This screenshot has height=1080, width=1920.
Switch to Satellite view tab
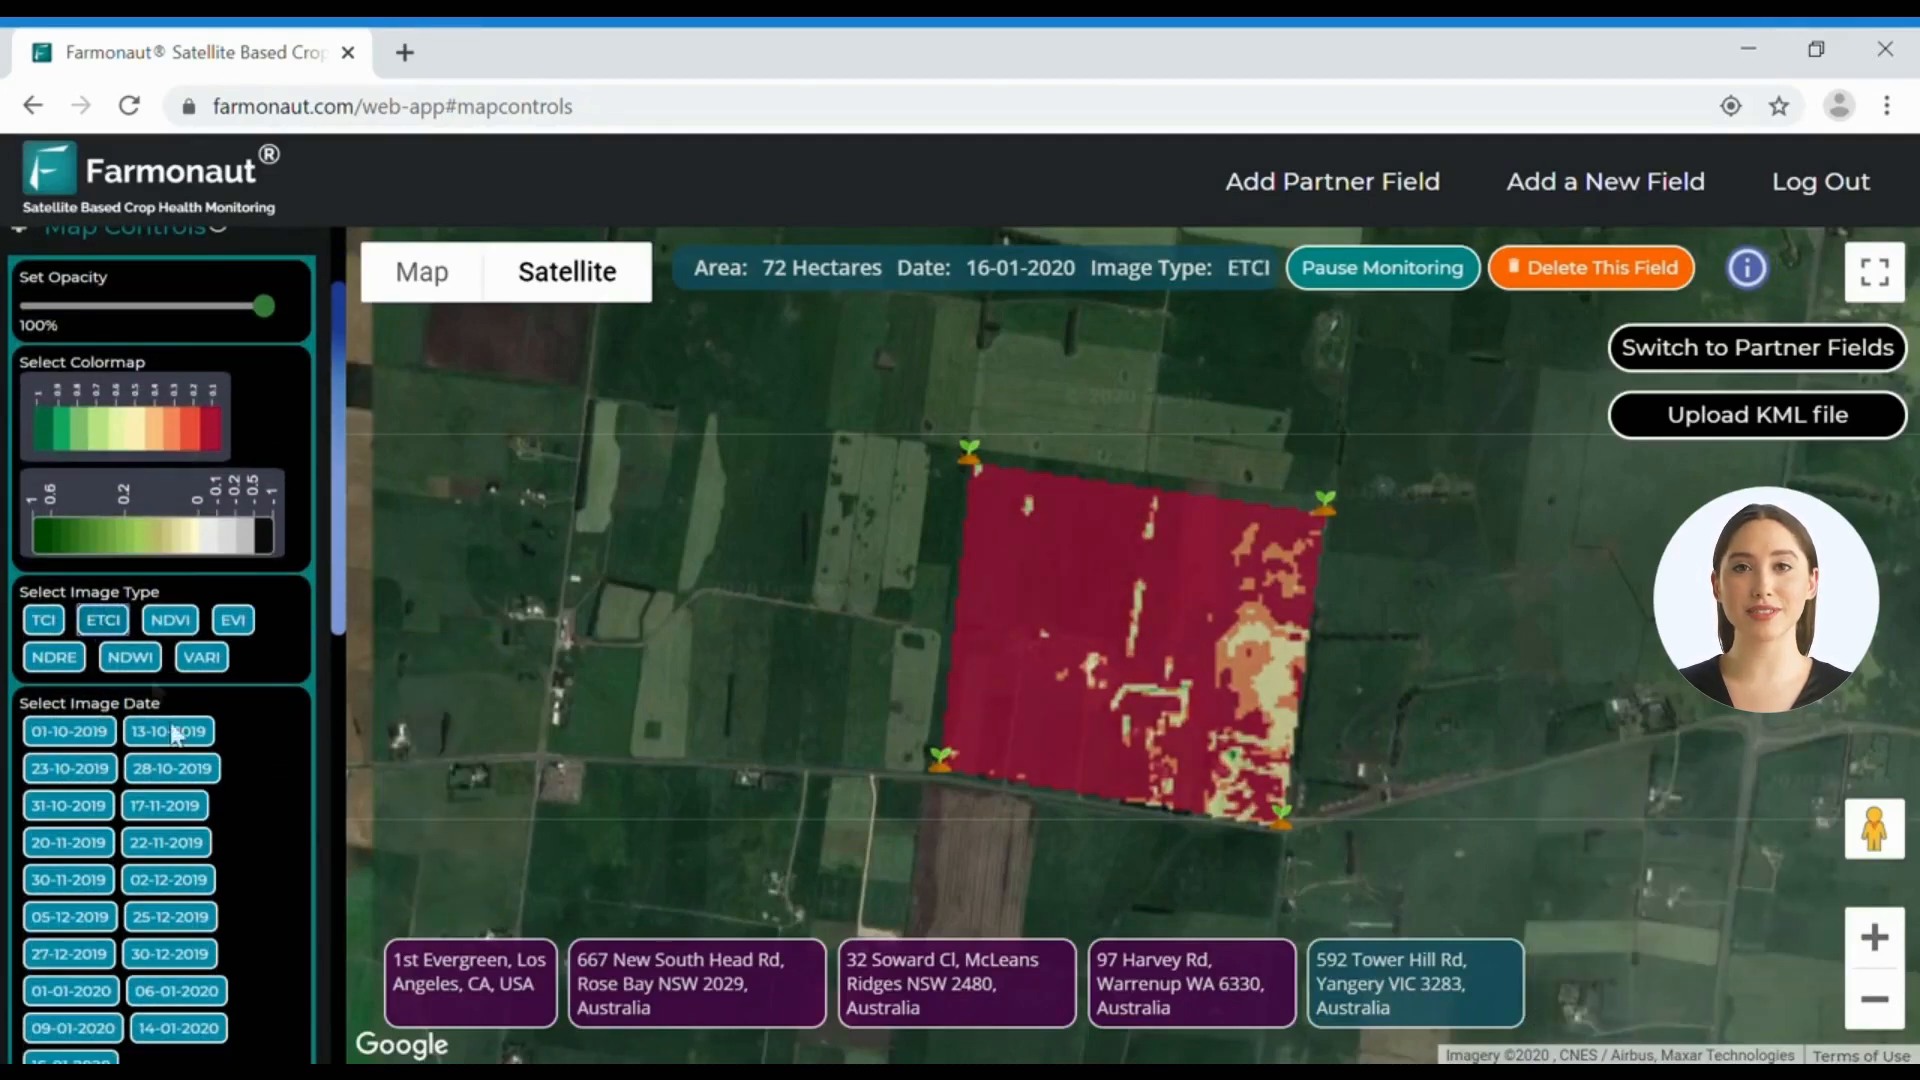coord(567,272)
